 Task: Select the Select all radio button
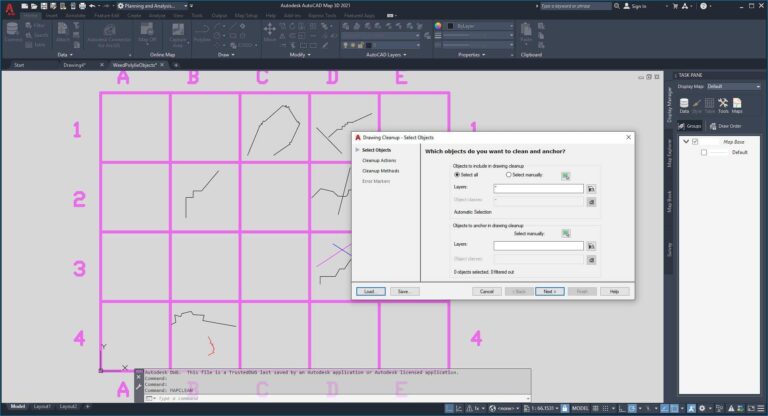click(457, 174)
